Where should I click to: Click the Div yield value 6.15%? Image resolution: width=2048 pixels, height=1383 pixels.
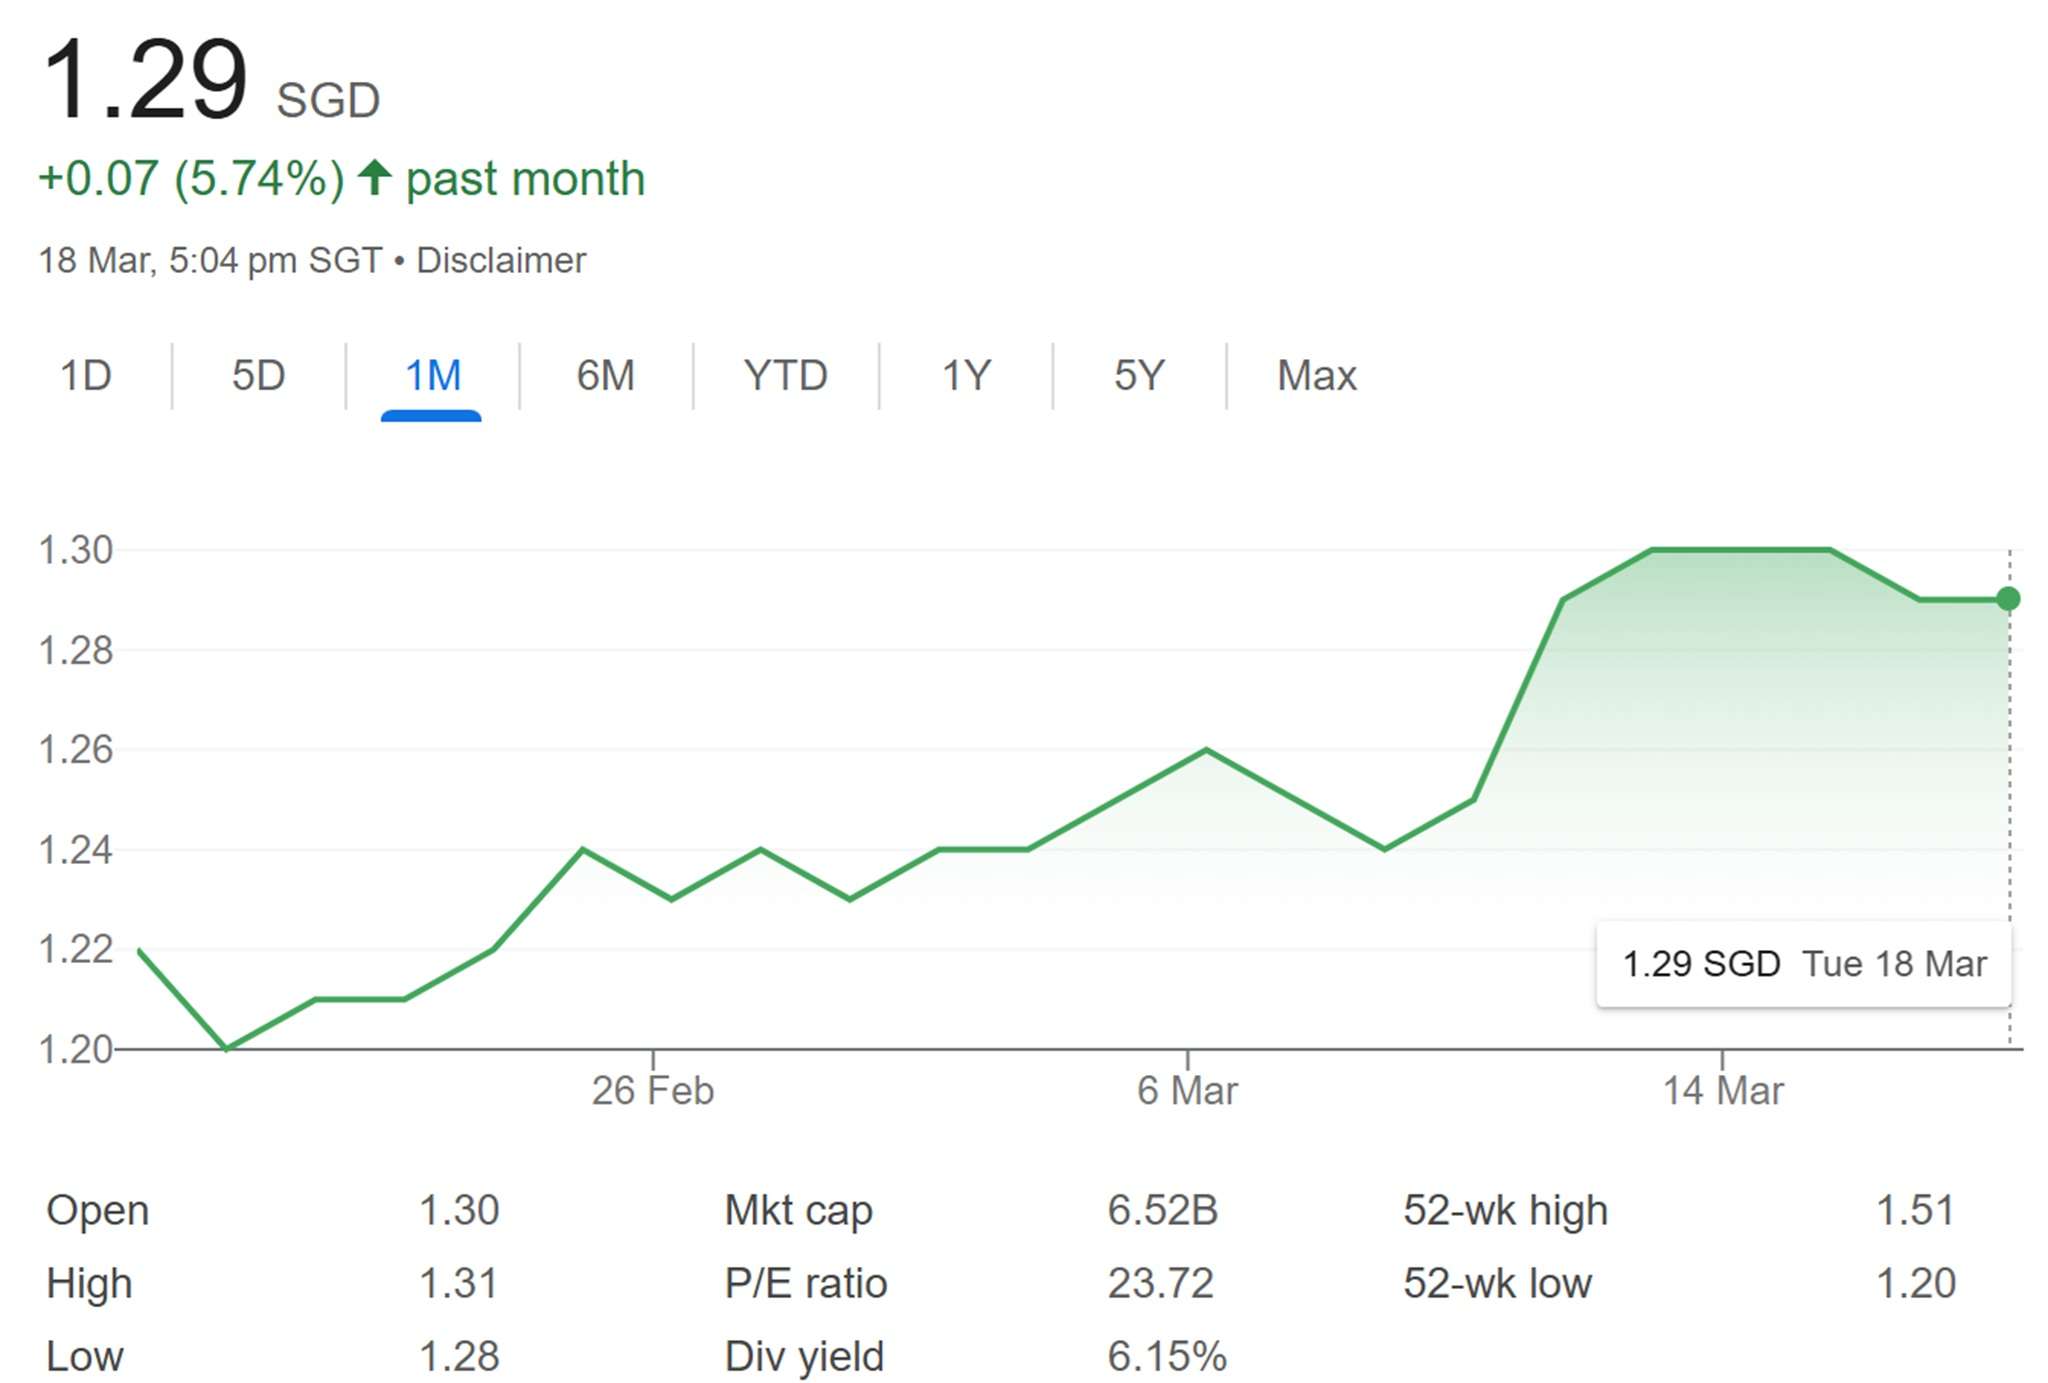click(1166, 1356)
